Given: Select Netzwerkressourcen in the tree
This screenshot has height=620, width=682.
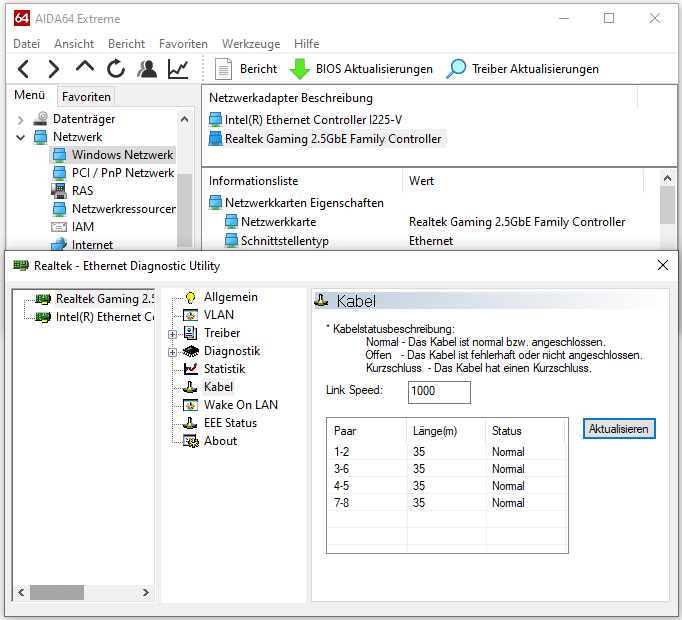Looking at the screenshot, I should click(124, 209).
